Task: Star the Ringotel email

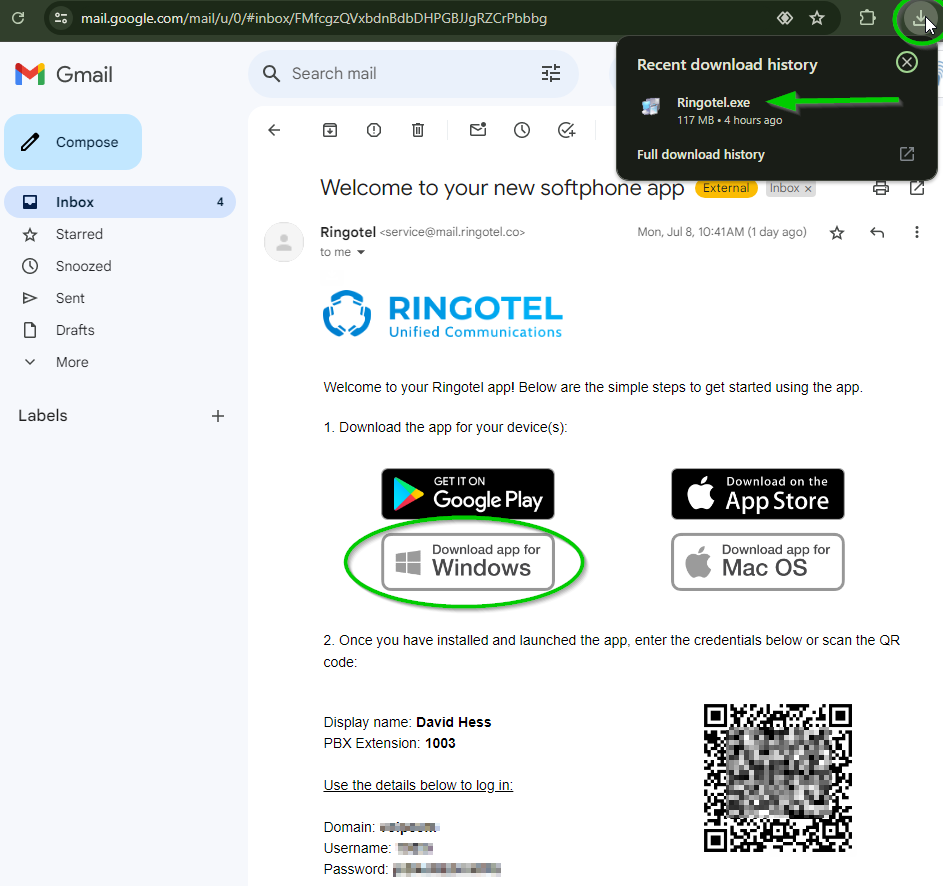Action: pos(837,233)
